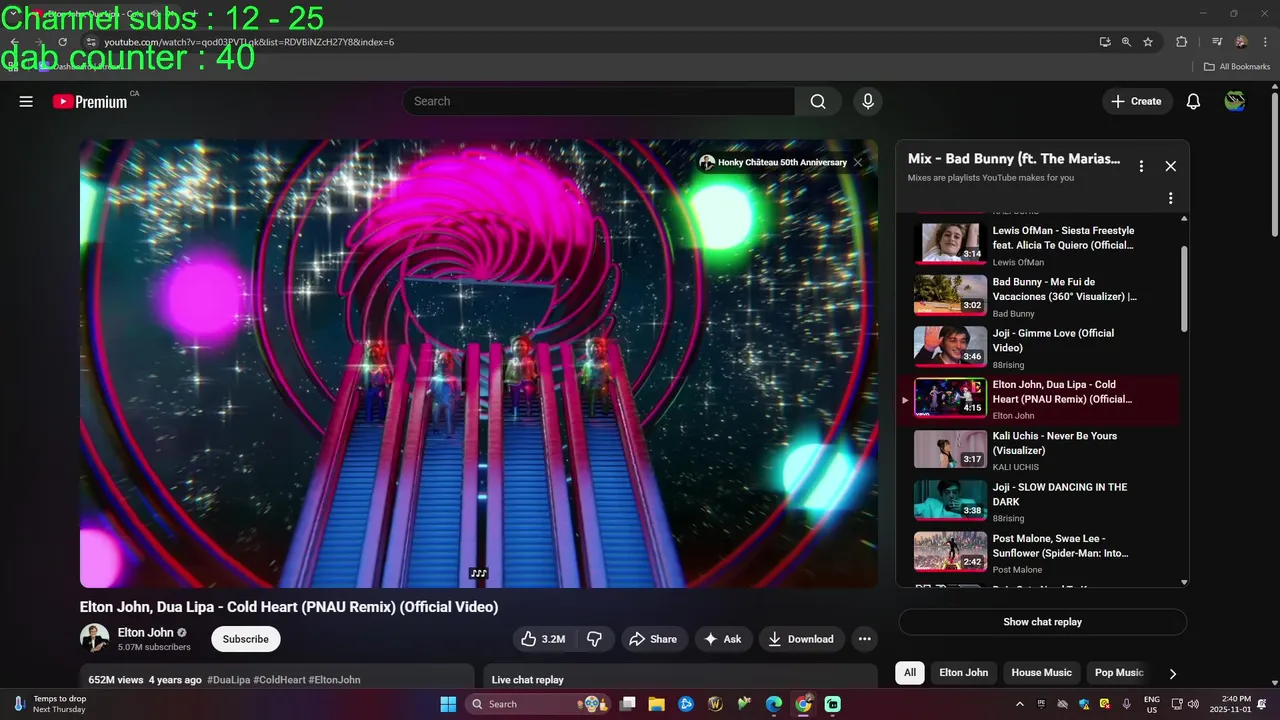Screen dimensions: 1280x720
Task: Click the volume icon in system tray
Action: coord(1192,704)
